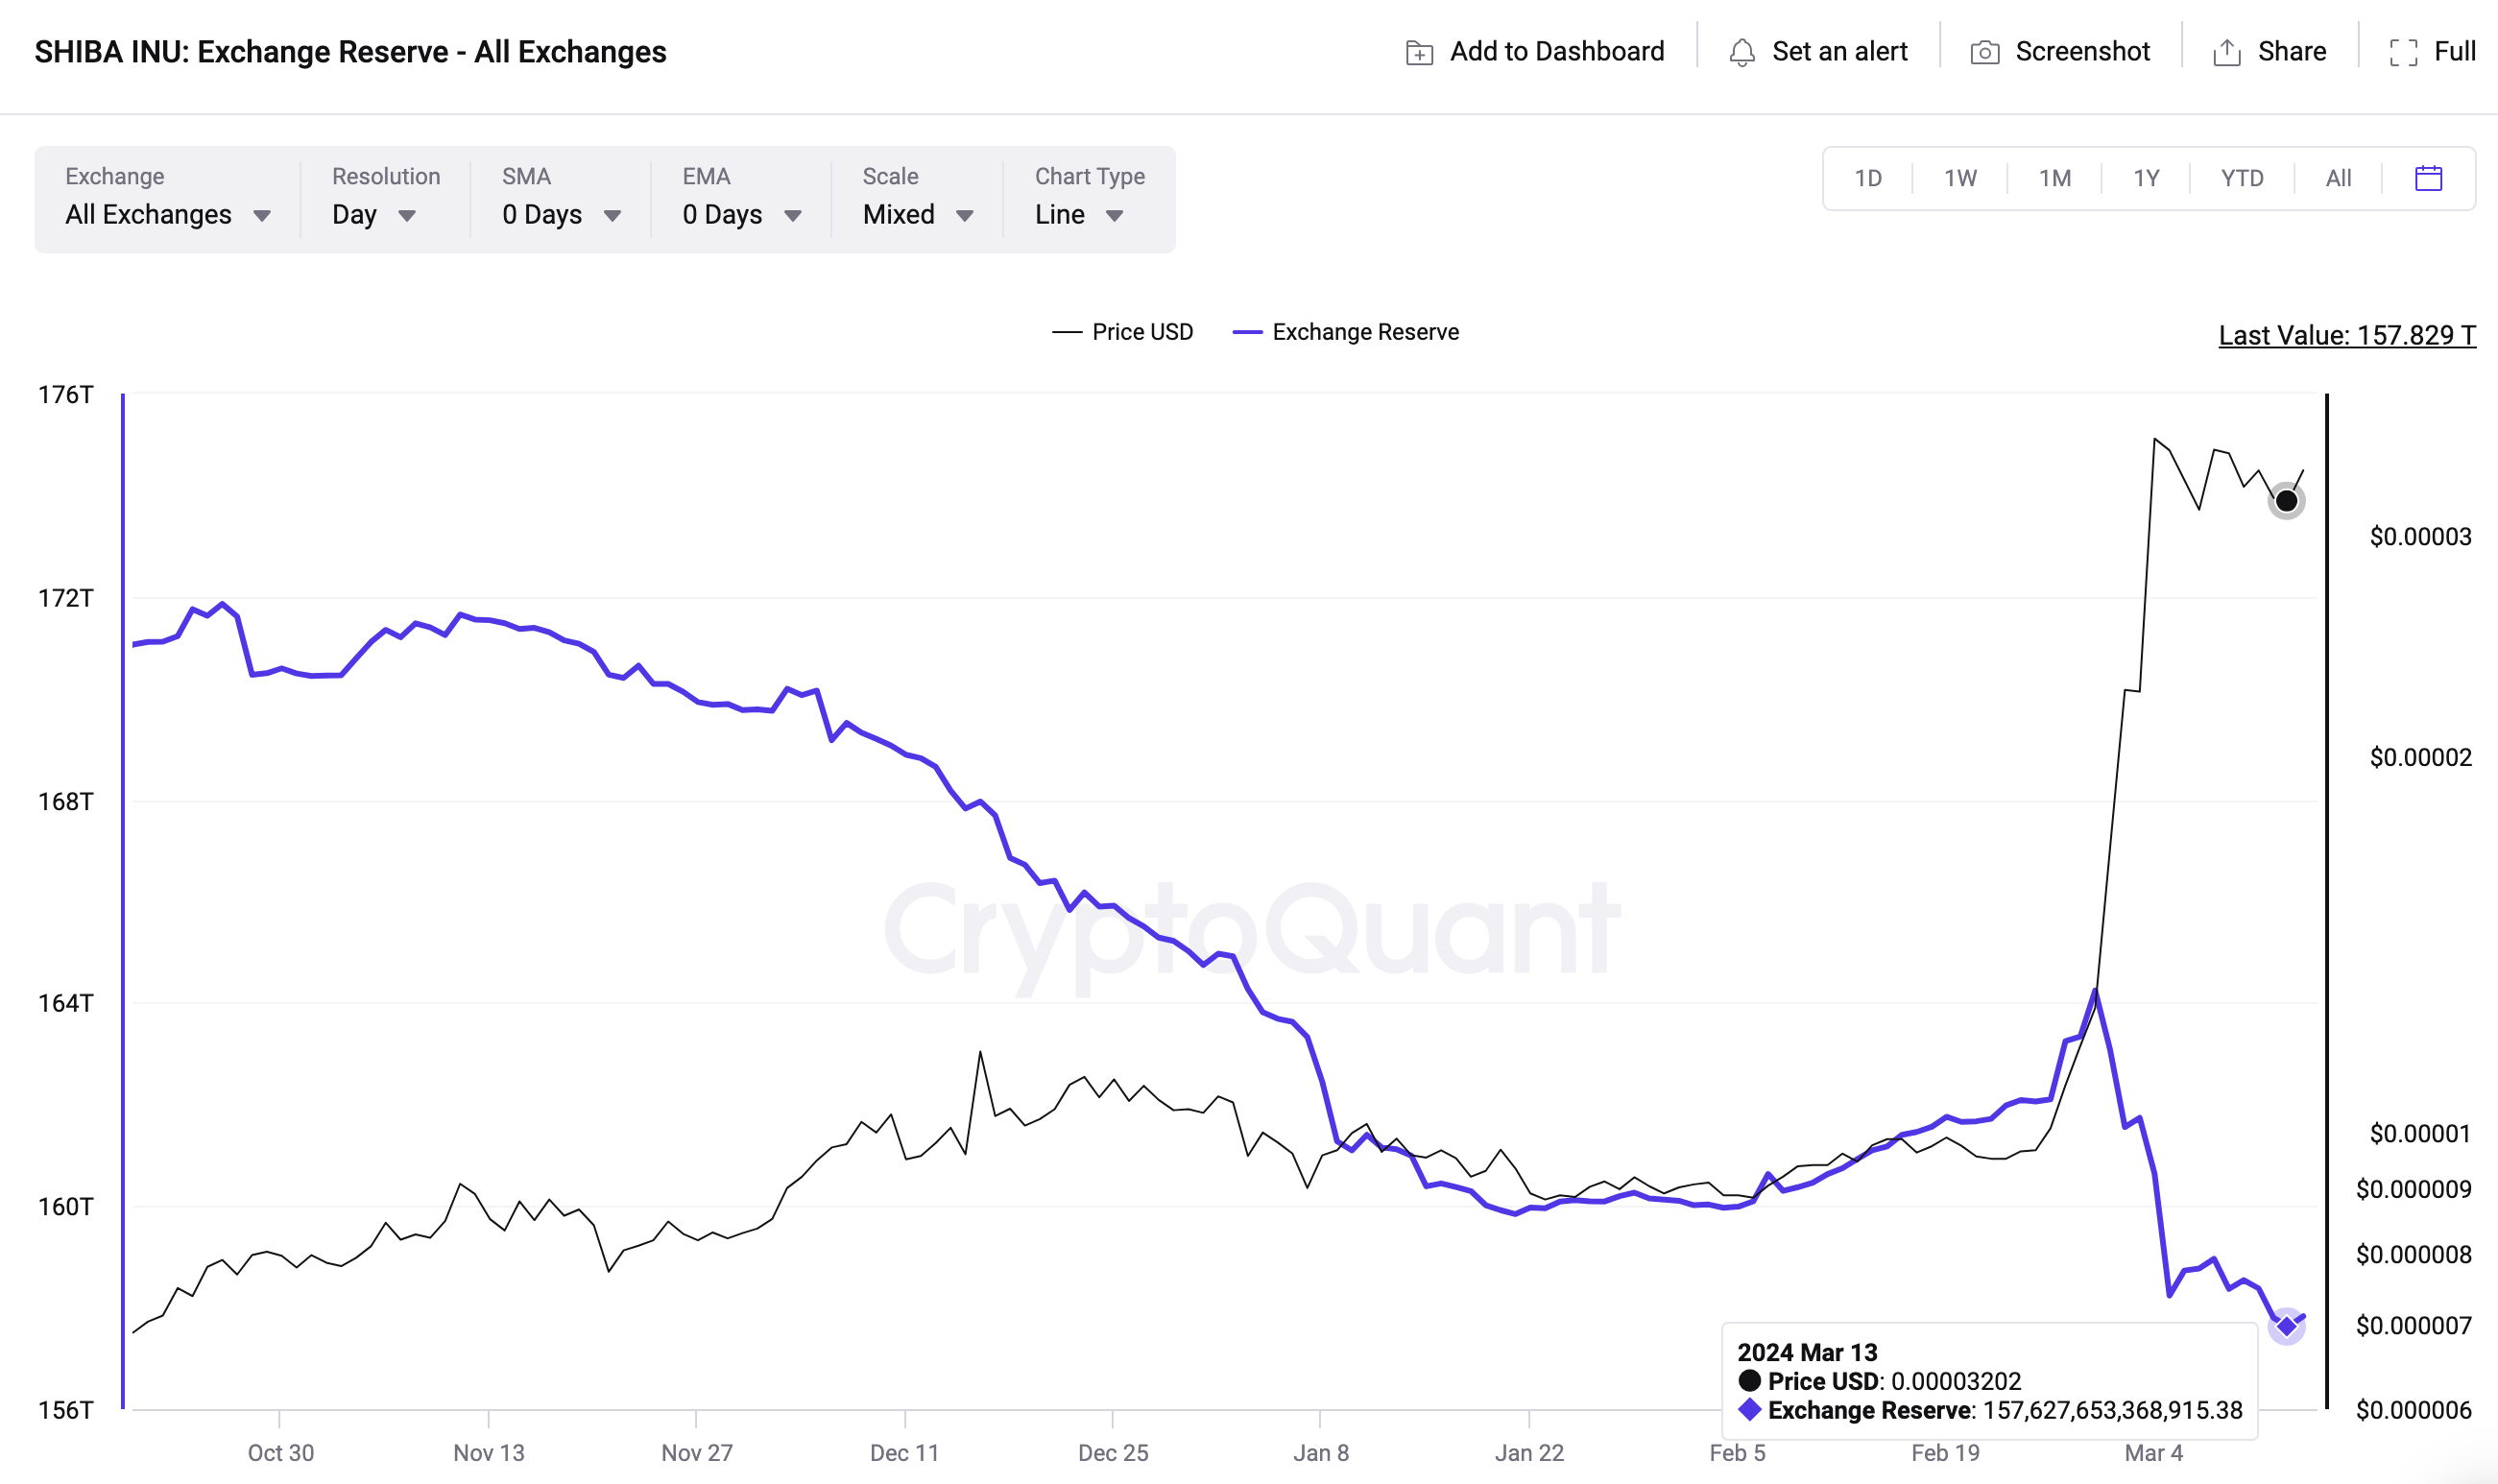Click the Add to Dashboard label
The height and width of the screenshot is (1484, 2498).
1556,51
